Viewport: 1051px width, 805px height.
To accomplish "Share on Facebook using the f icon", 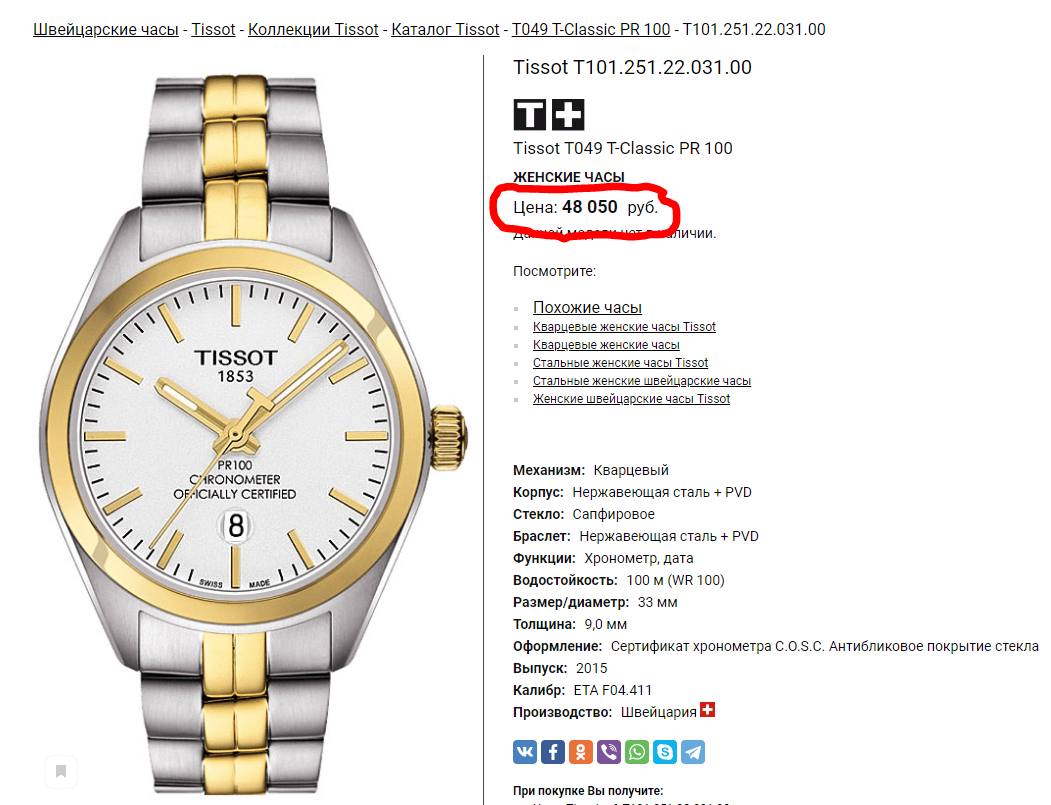I will pyautogui.click(x=553, y=752).
